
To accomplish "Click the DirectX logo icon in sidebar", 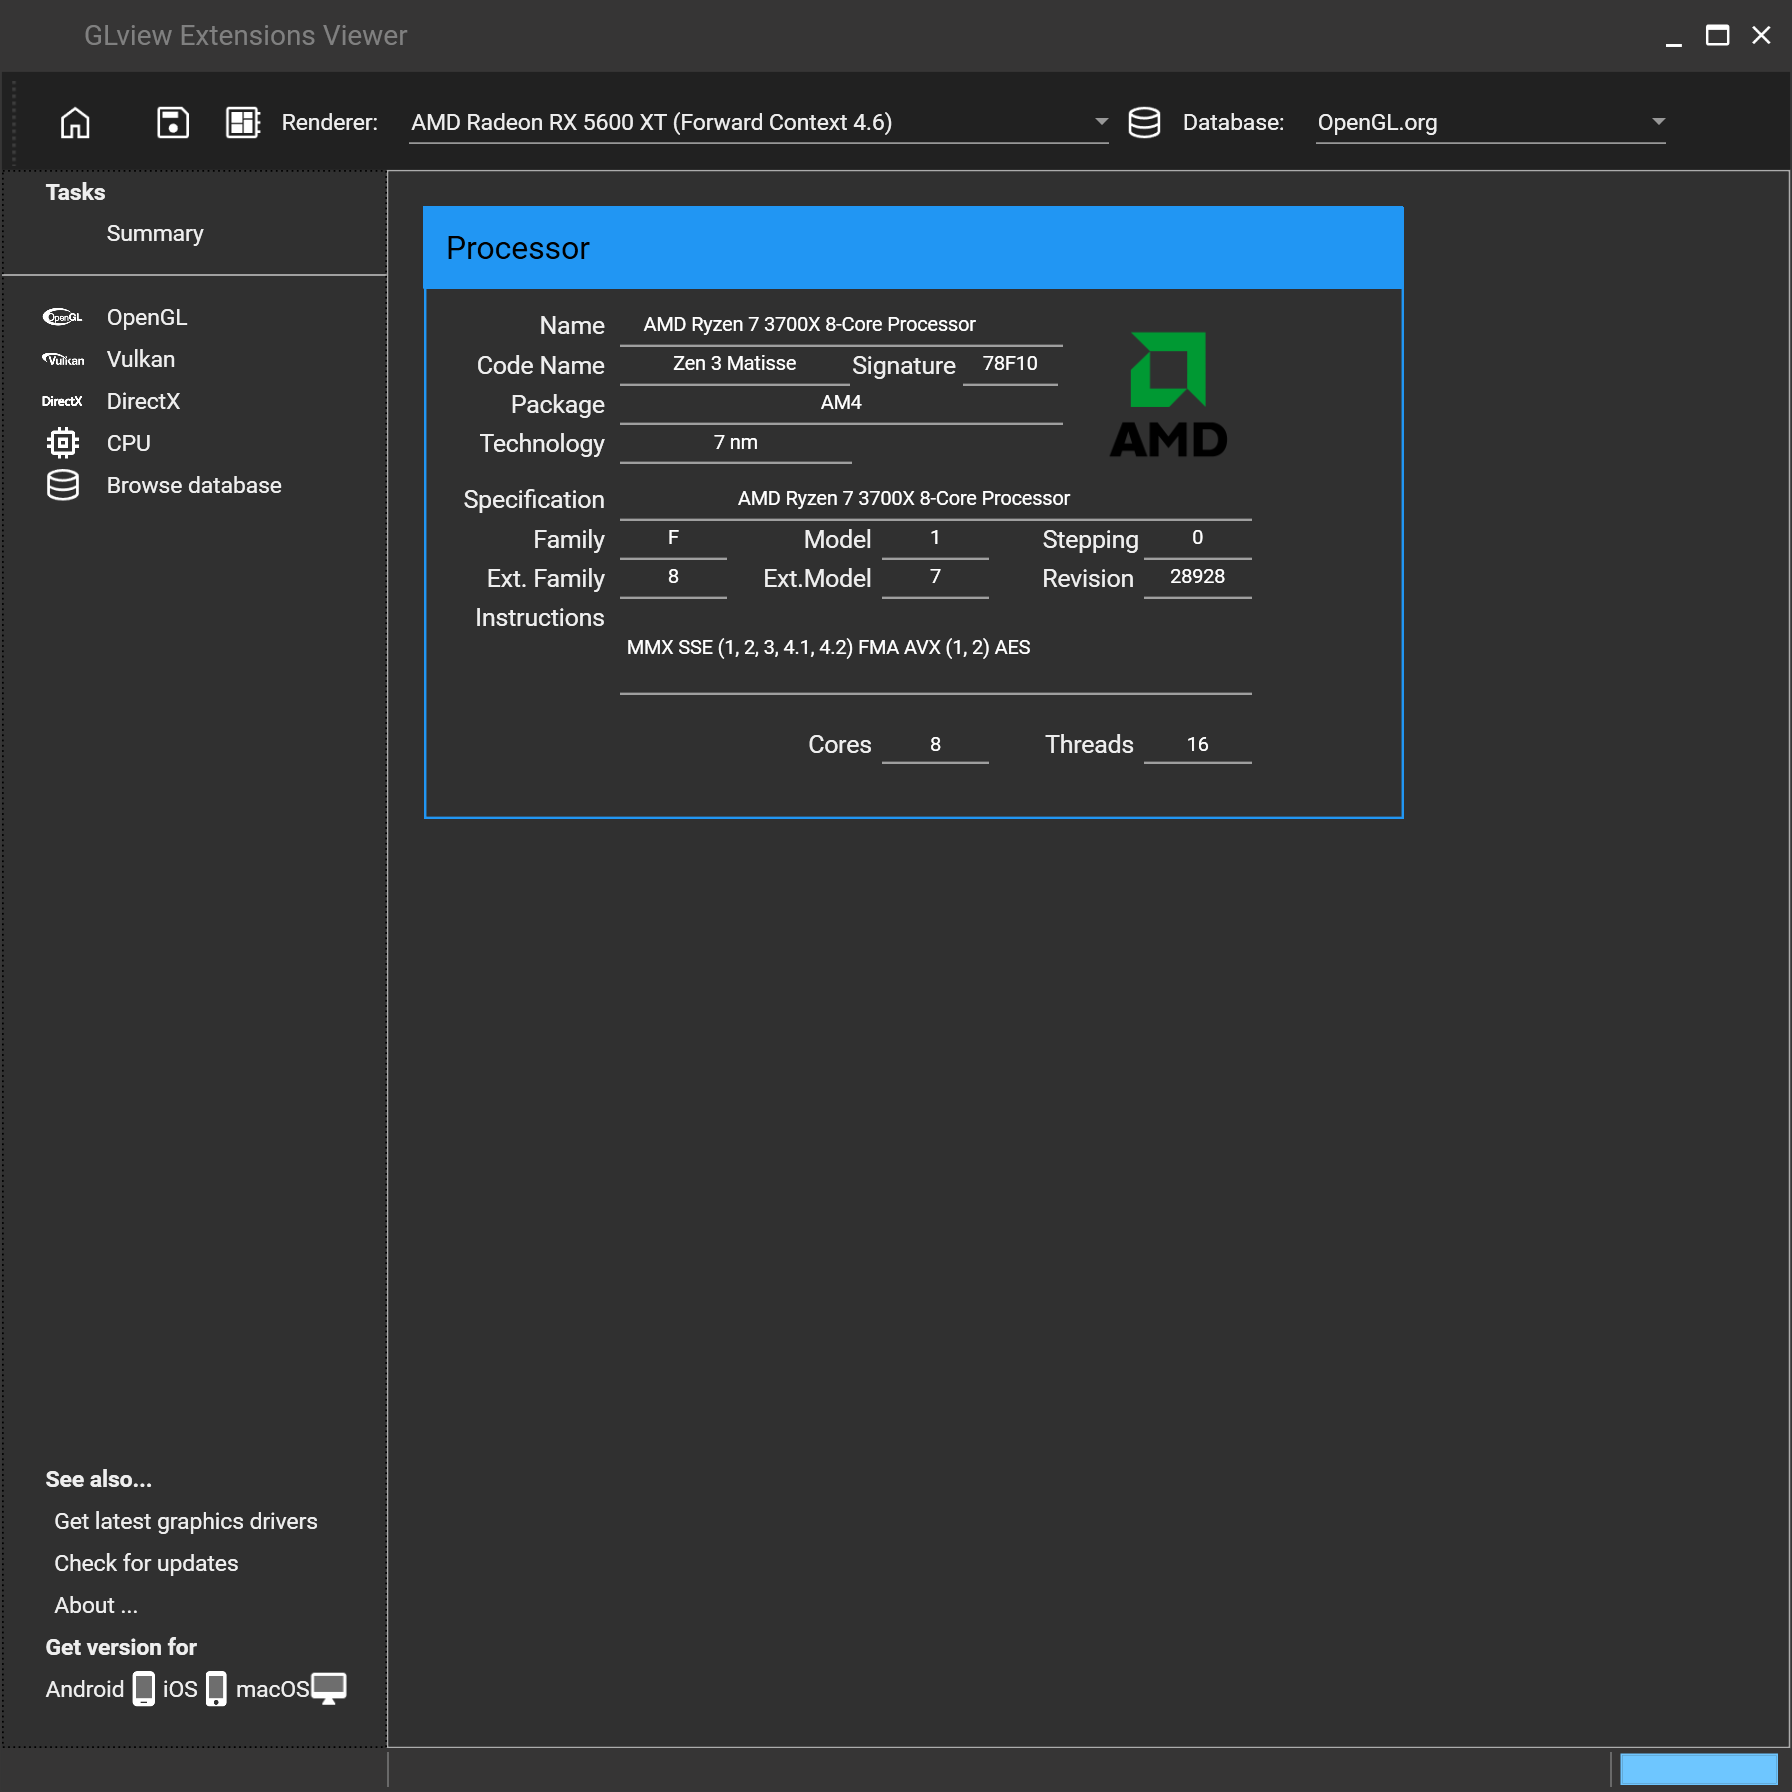I will pos(62,401).
